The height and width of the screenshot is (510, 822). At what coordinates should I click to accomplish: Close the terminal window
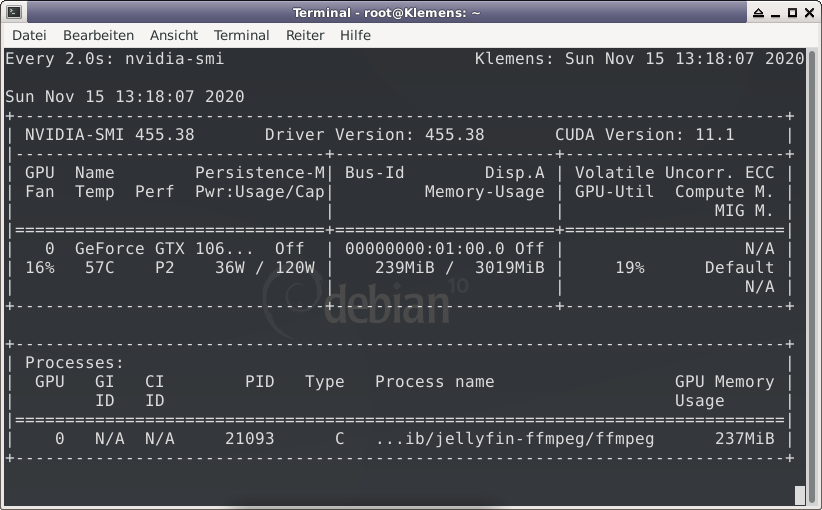(809, 13)
